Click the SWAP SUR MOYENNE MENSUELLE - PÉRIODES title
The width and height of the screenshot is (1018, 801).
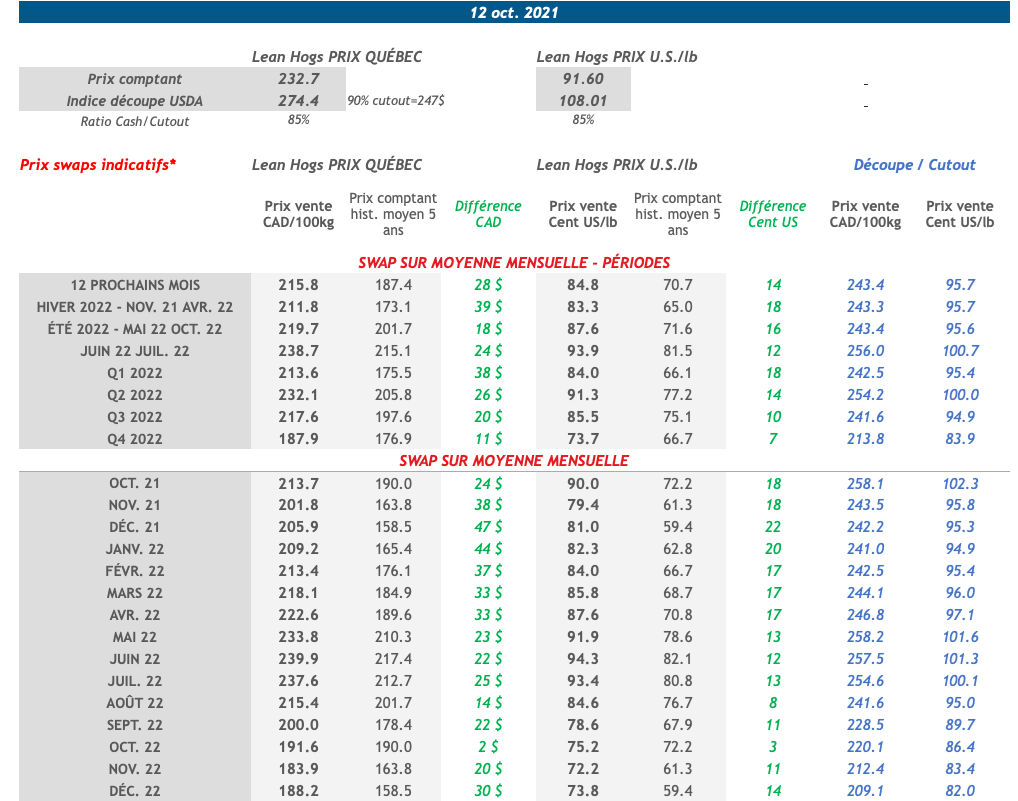(x=514, y=263)
